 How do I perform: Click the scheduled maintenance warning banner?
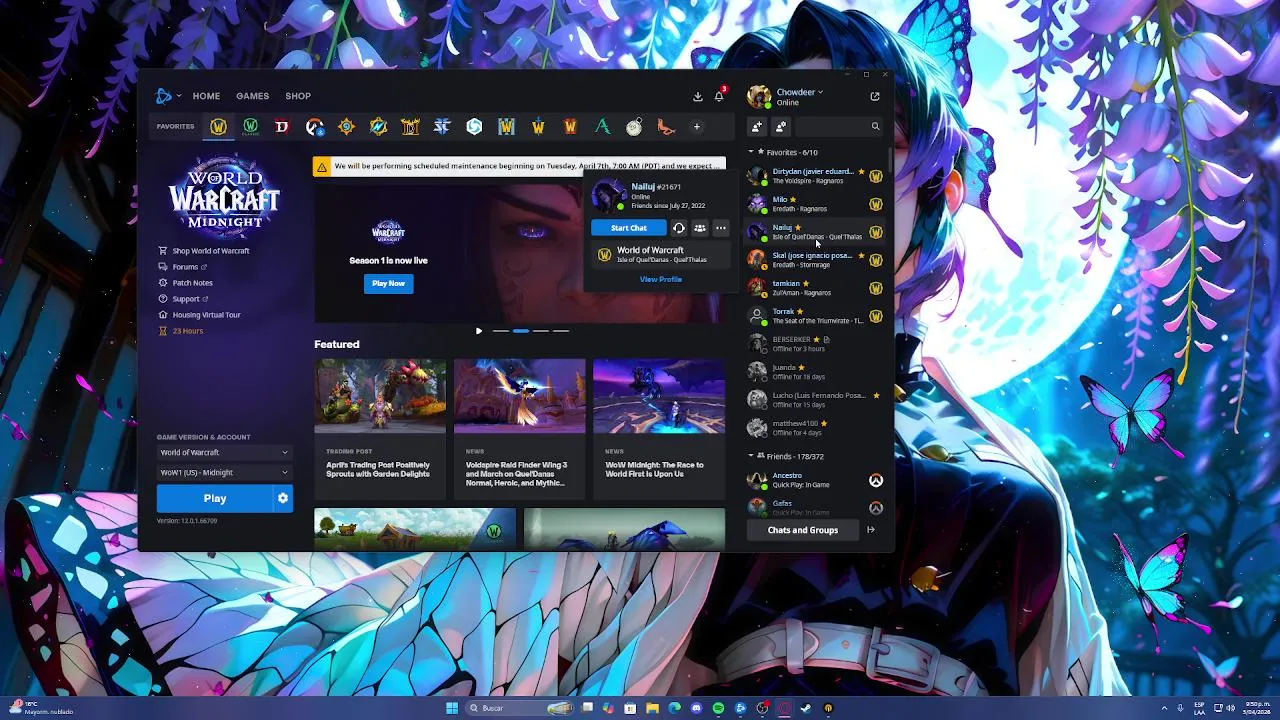(519, 166)
